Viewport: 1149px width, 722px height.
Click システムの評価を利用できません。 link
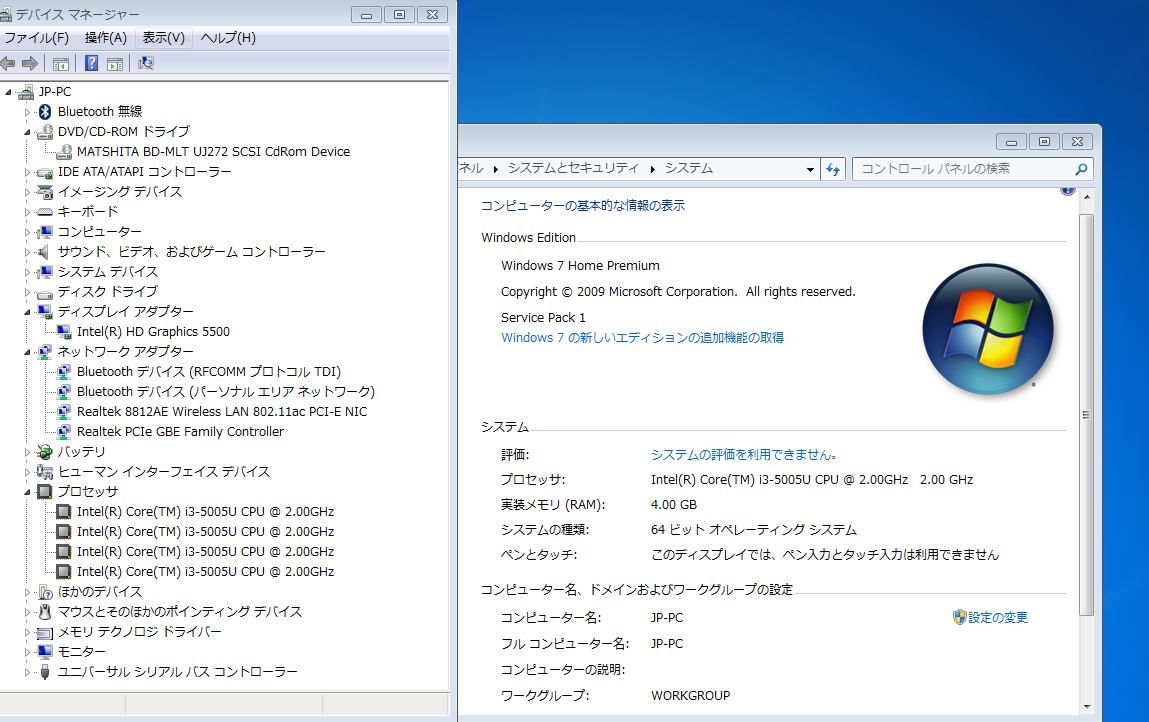[744, 455]
